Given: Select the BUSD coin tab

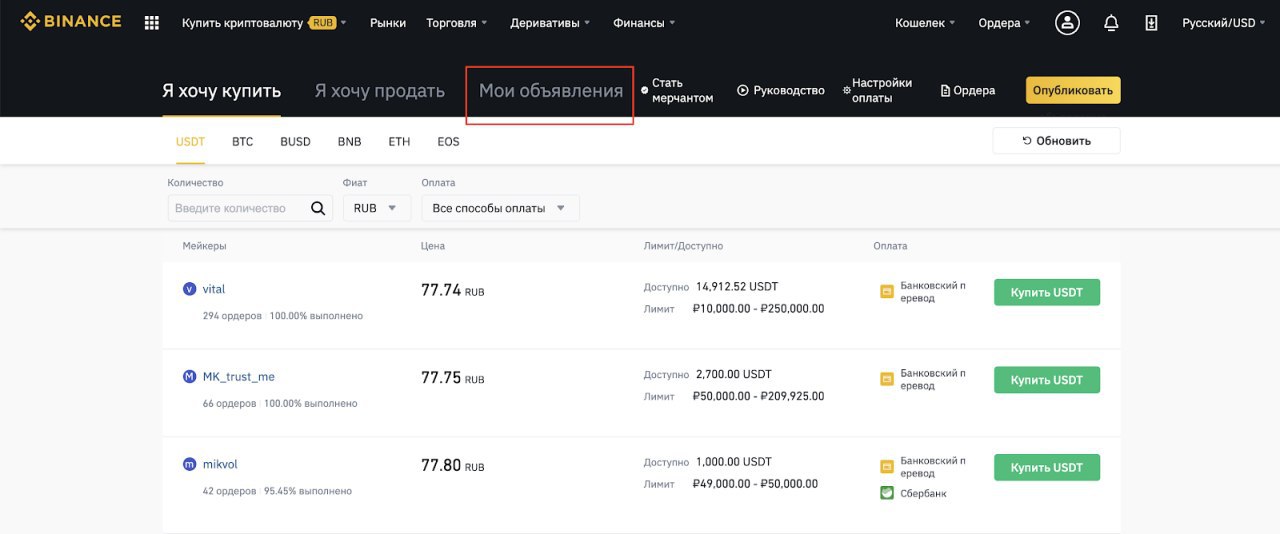Looking at the screenshot, I should 295,142.
